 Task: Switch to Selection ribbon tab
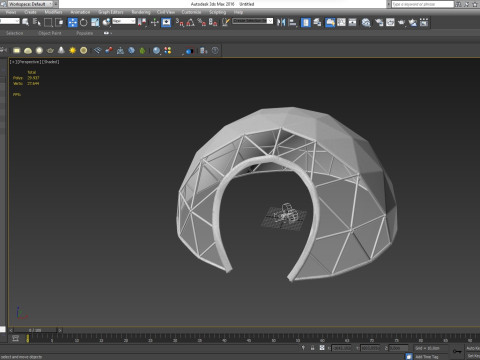point(15,33)
